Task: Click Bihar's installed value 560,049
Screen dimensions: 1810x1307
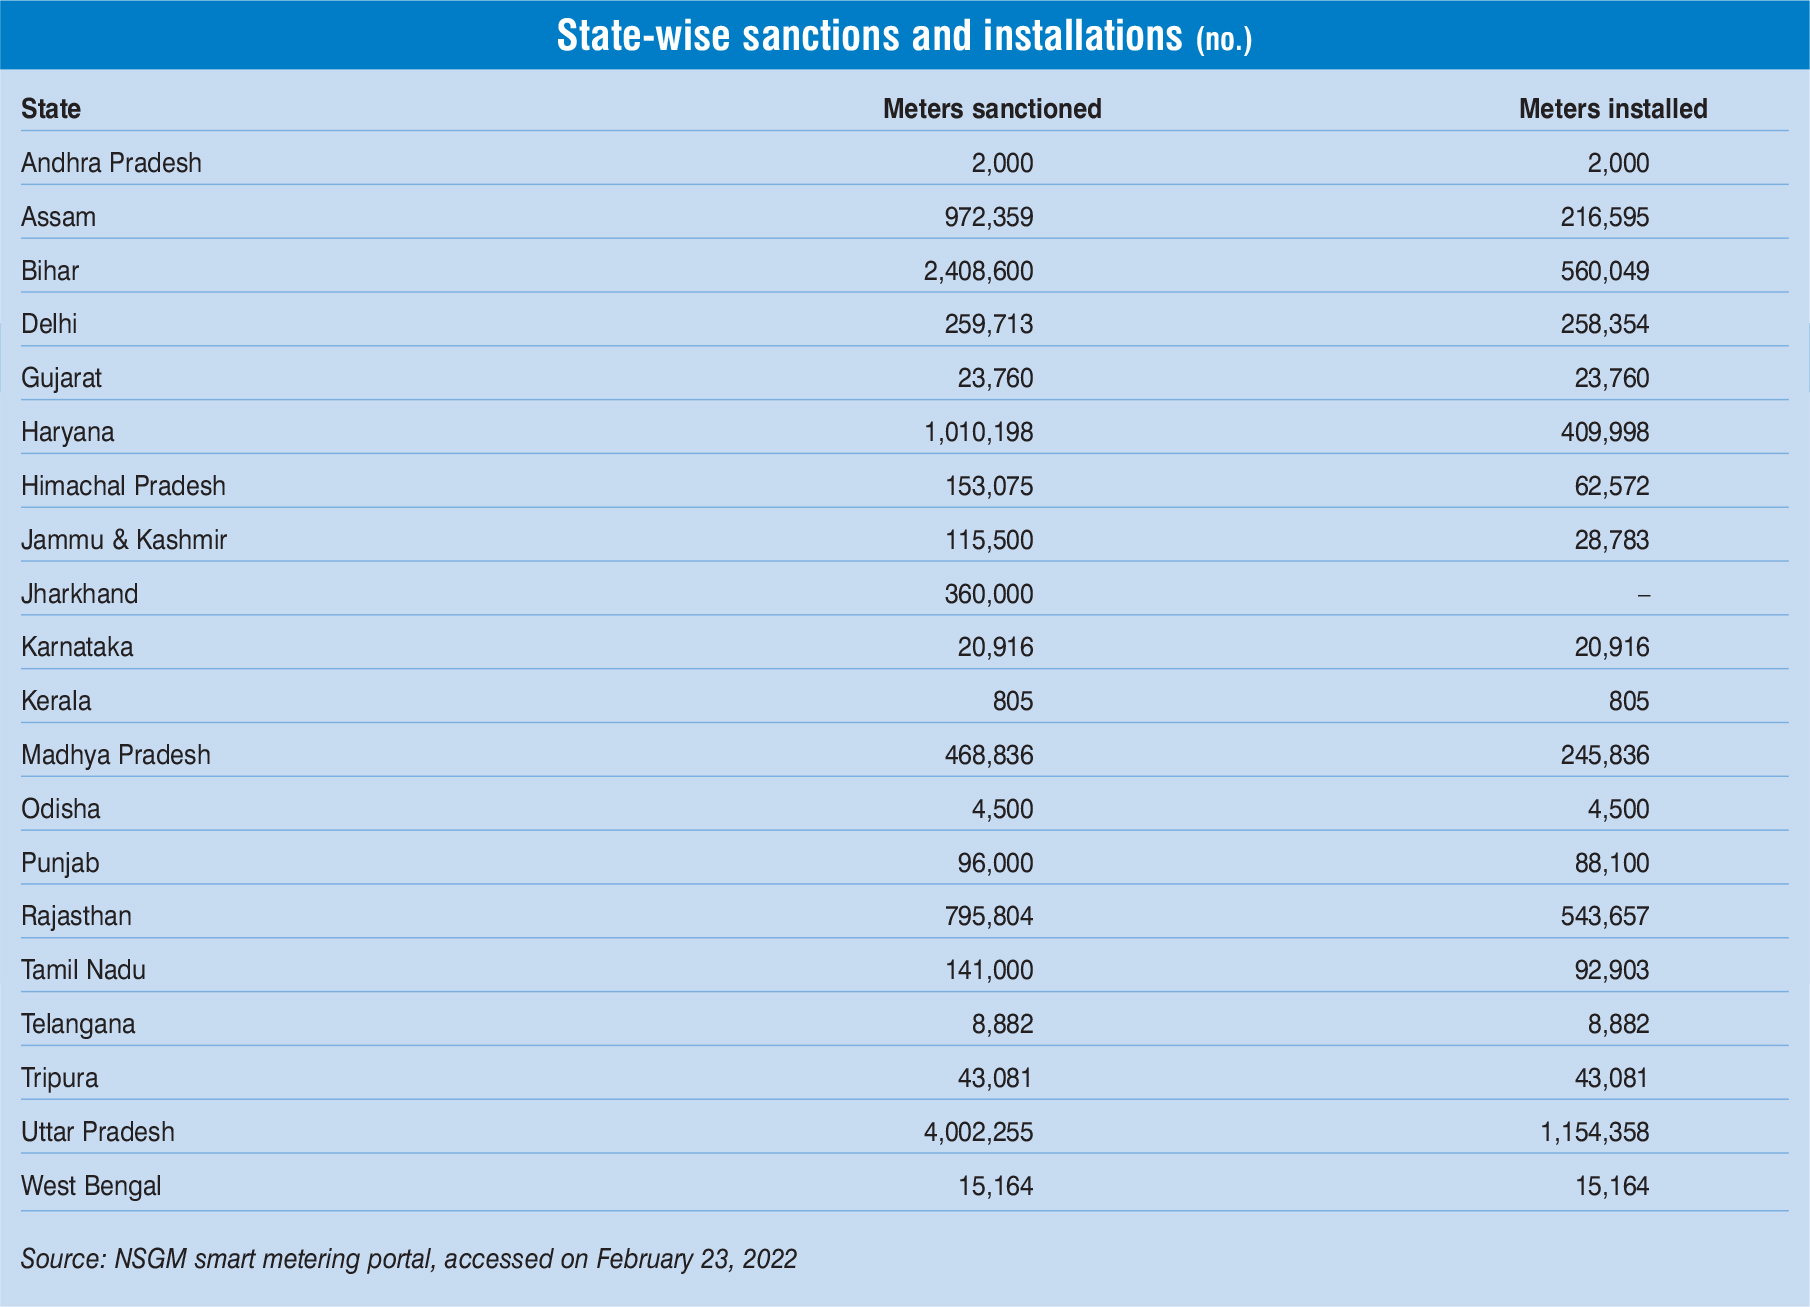Action: 1604,271
